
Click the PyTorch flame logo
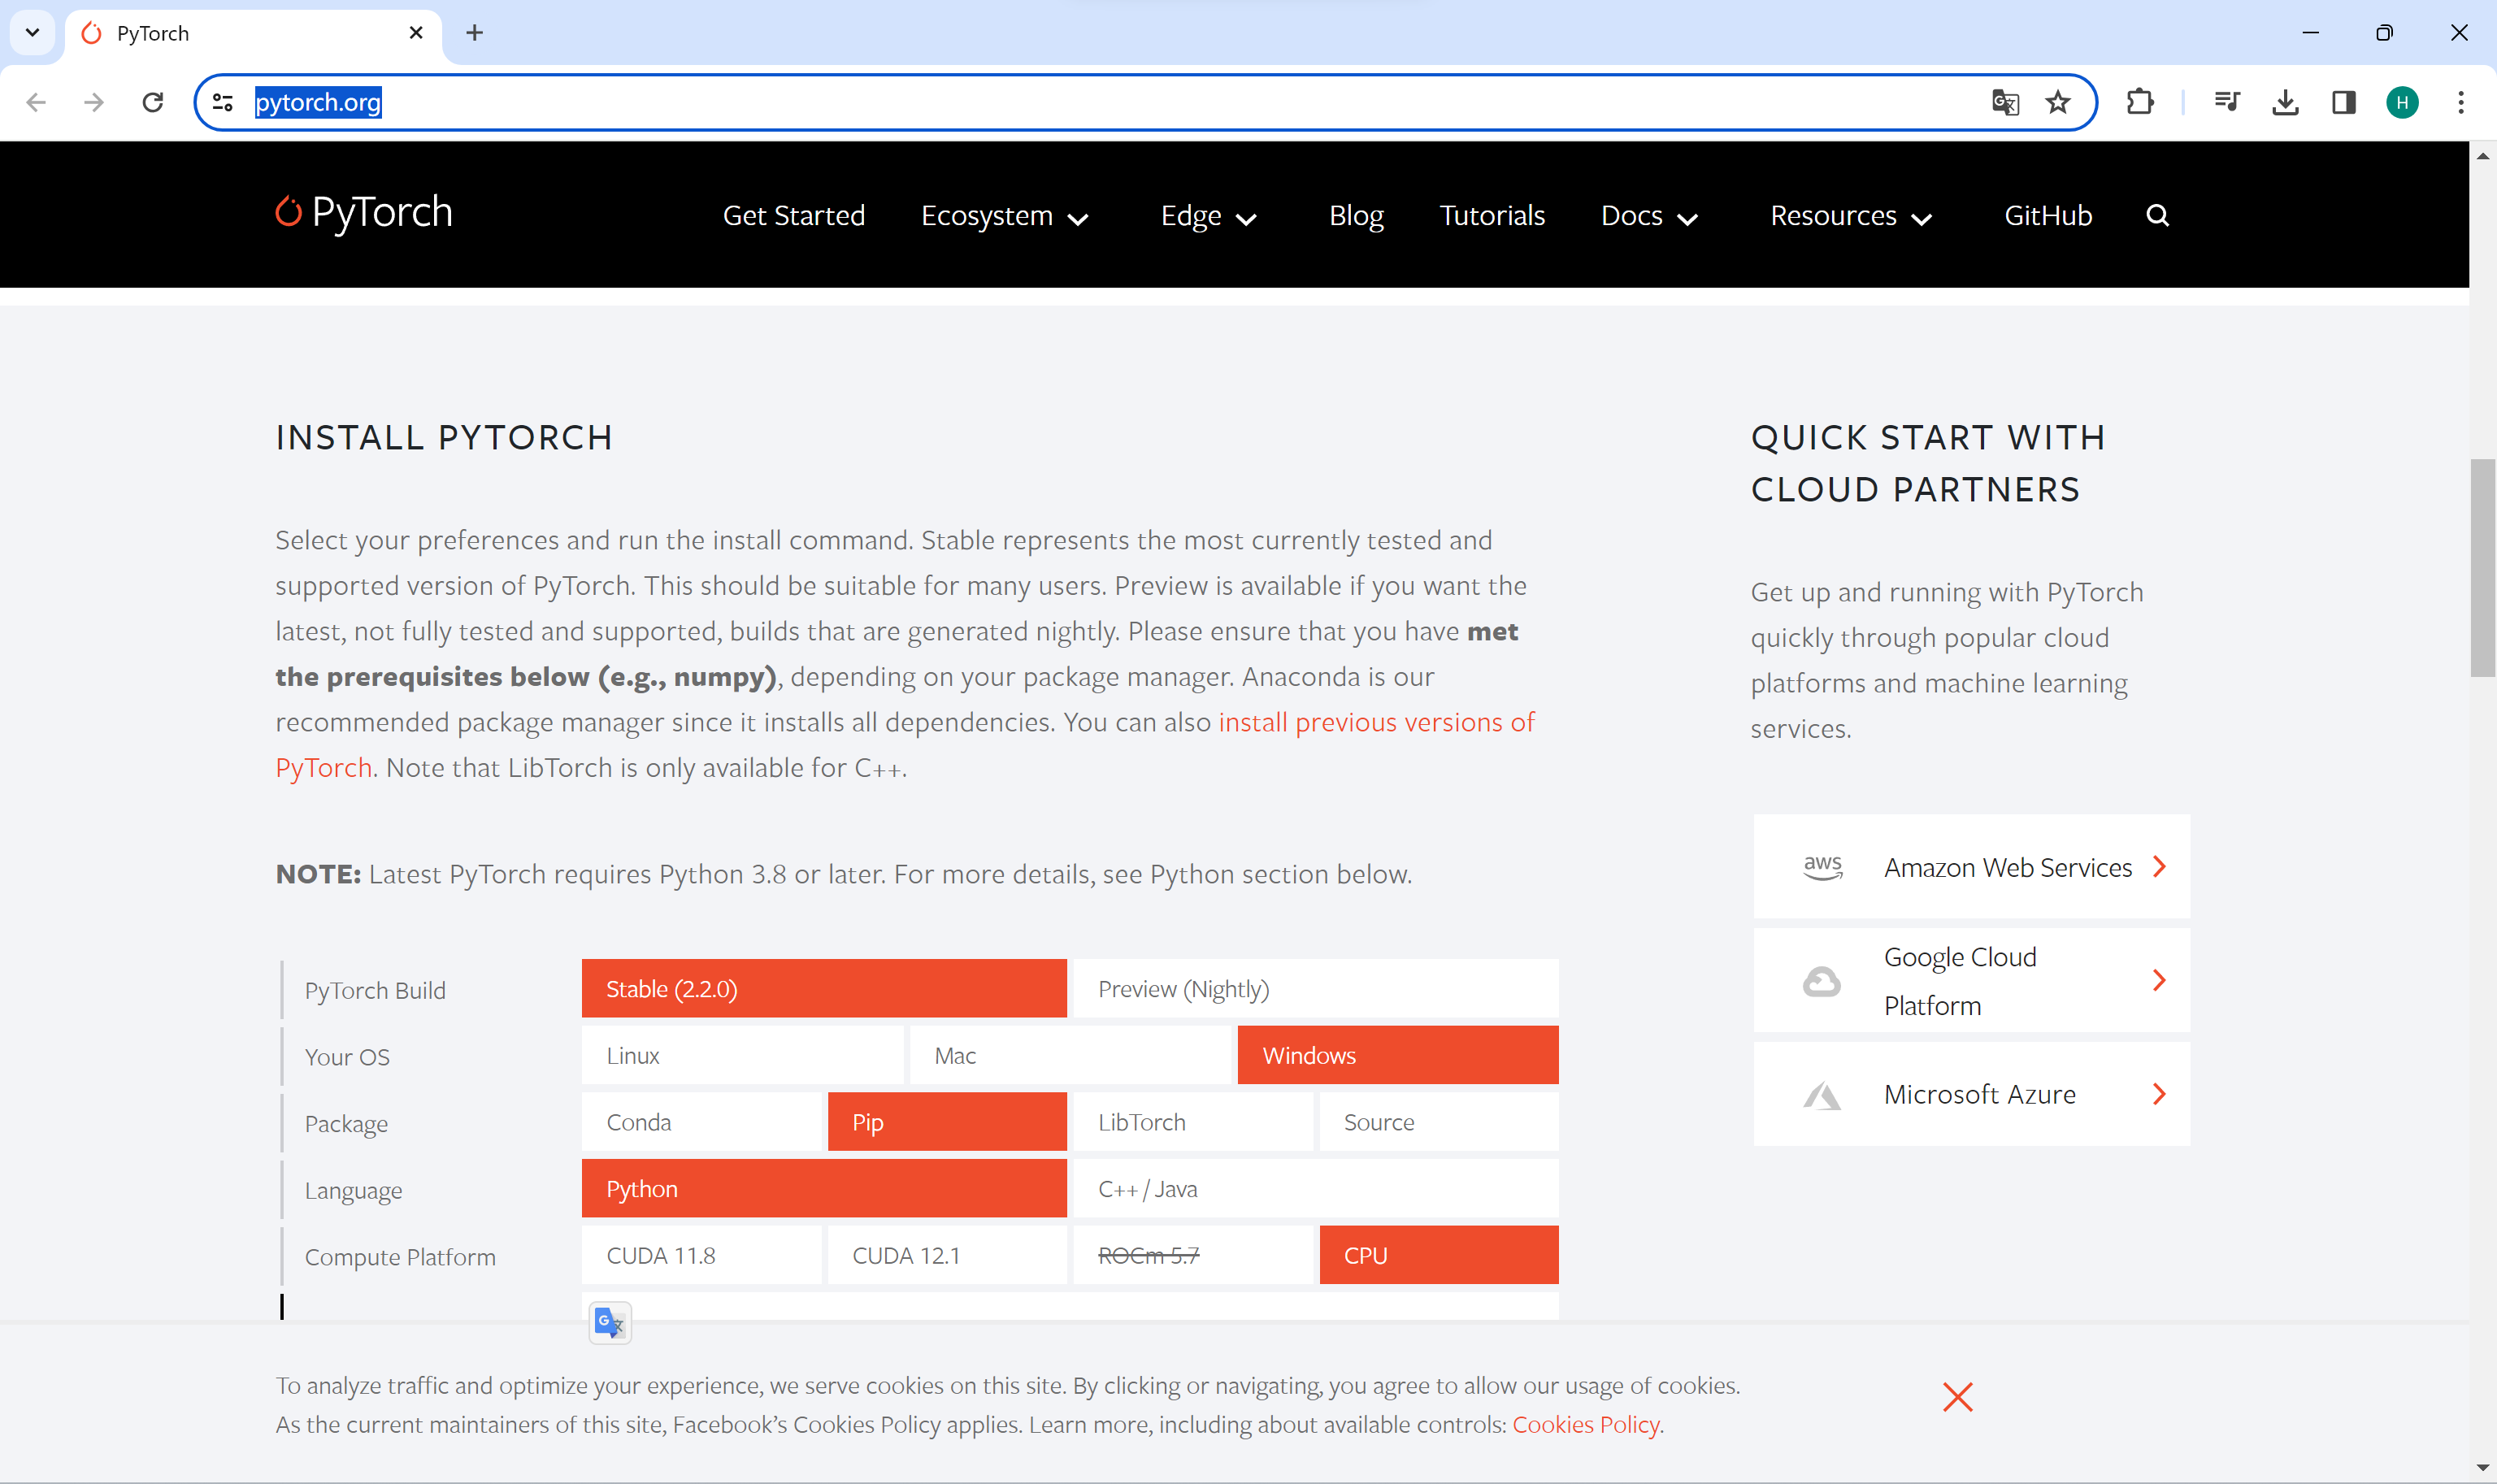pos(288,211)
